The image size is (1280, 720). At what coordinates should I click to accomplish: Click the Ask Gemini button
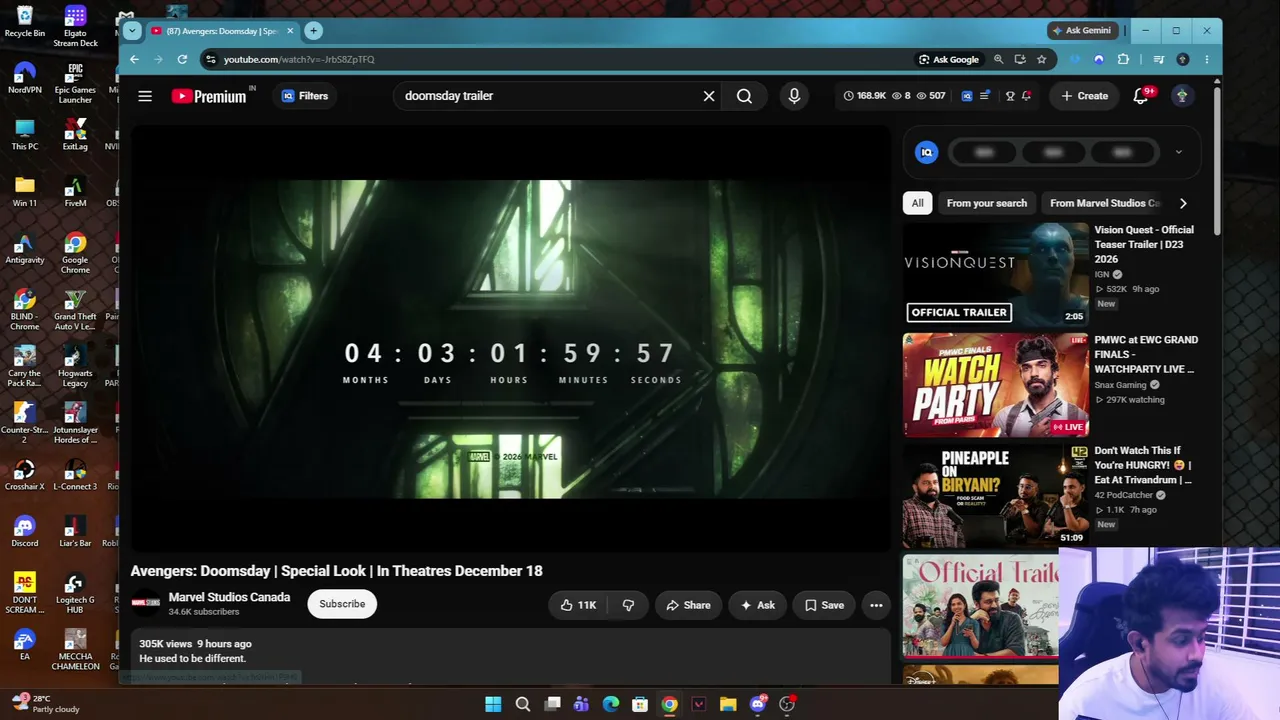1081,30
